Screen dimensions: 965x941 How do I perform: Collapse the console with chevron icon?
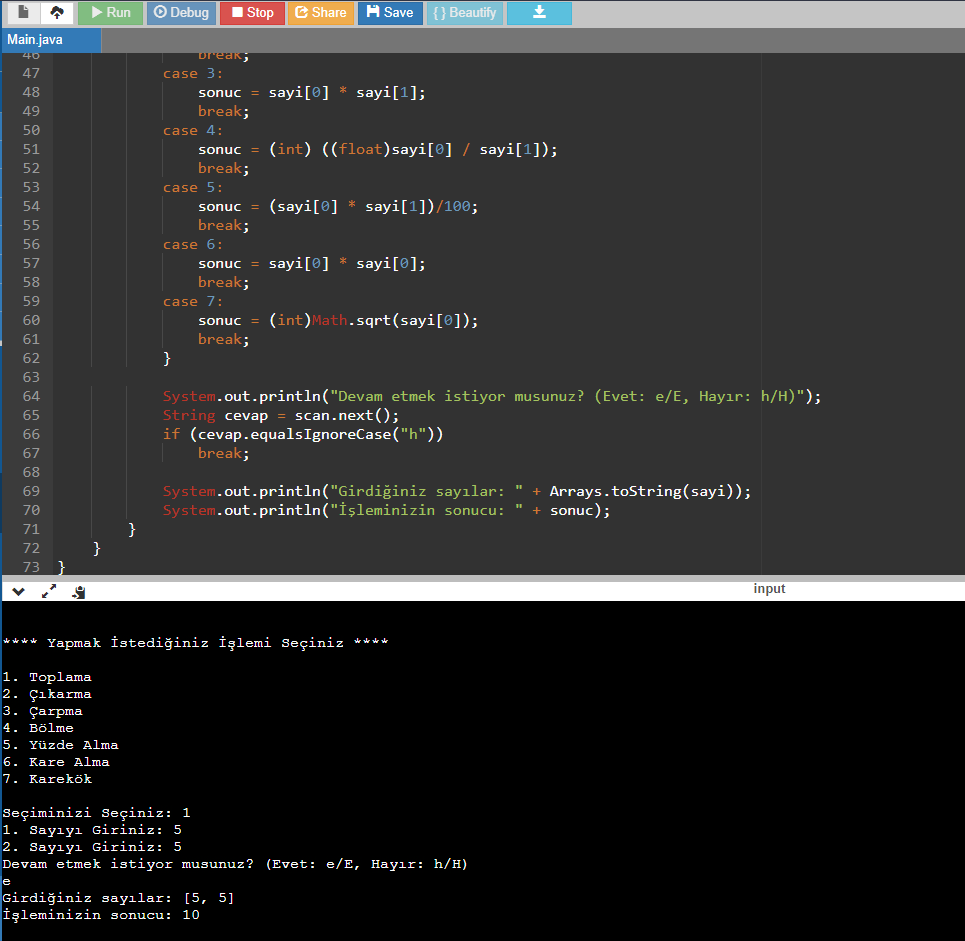(x=18, y=592)
